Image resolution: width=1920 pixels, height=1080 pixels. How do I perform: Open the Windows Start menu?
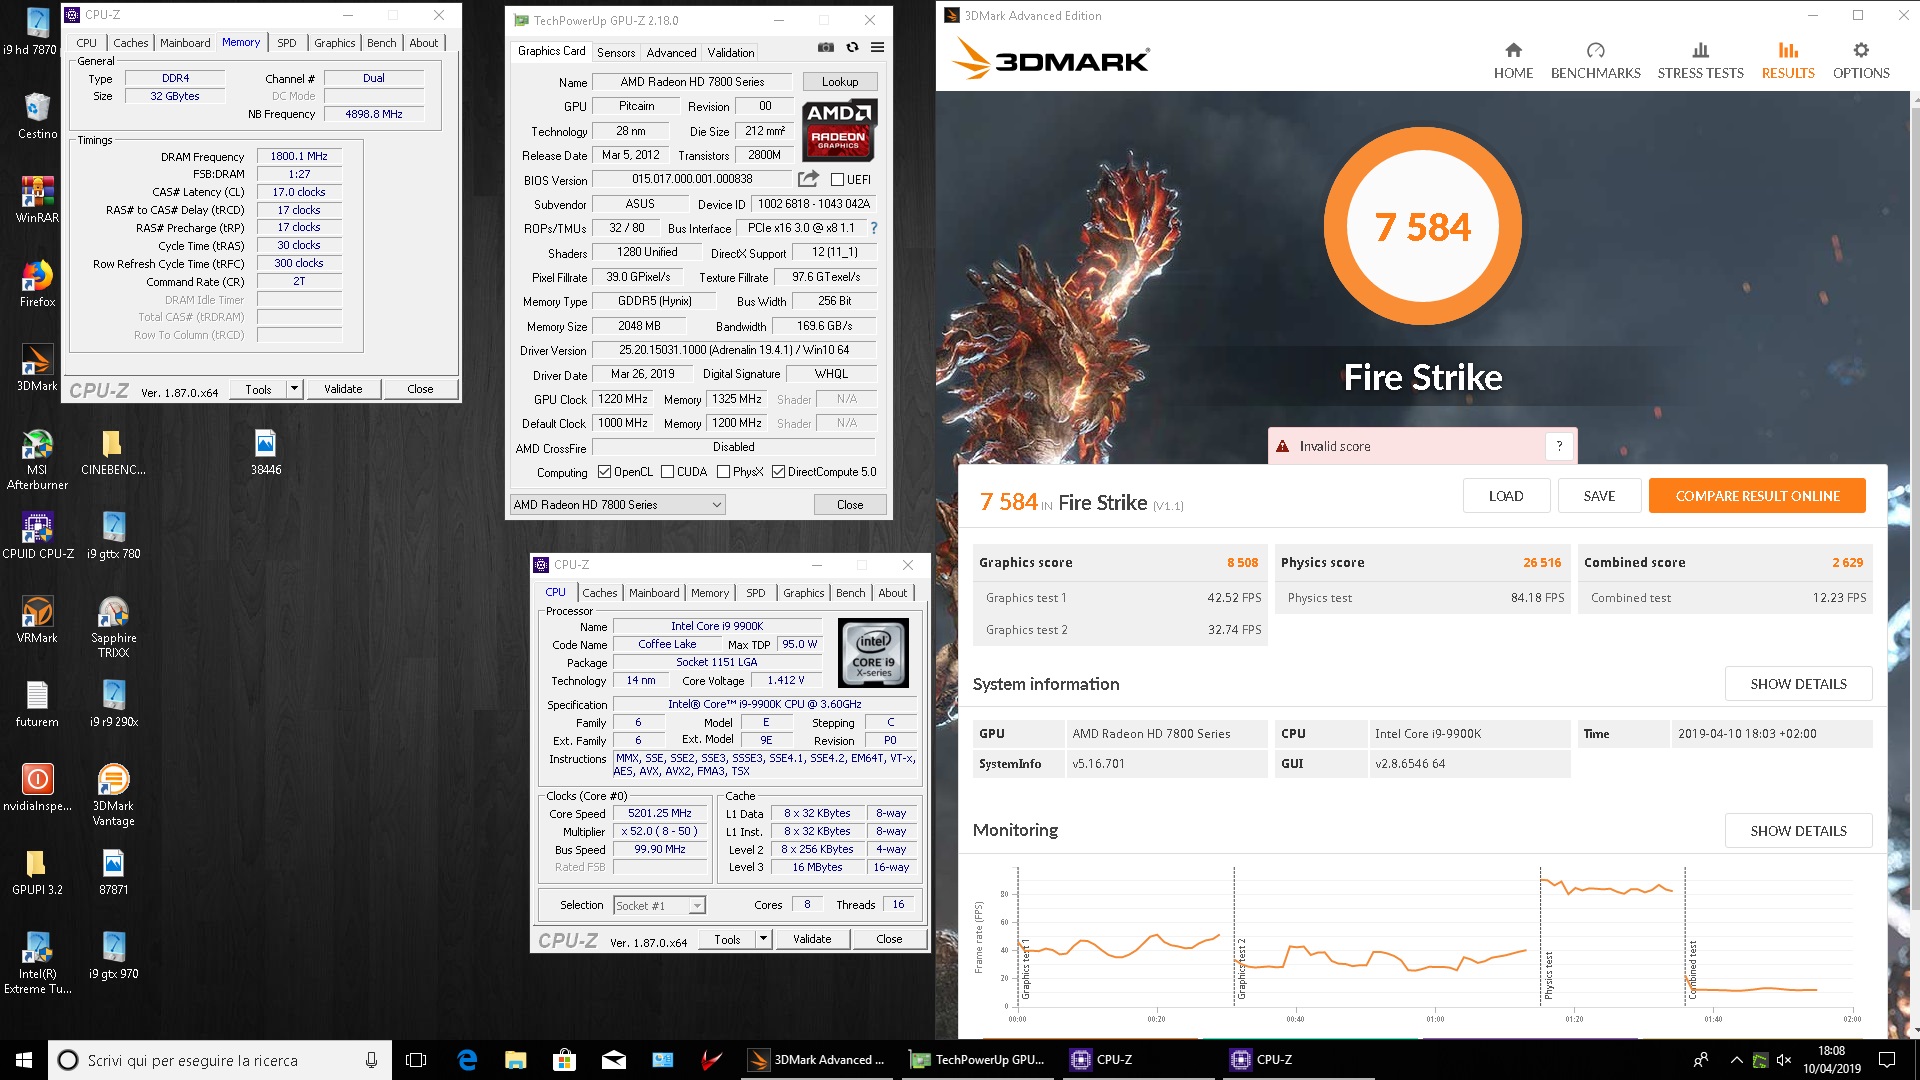pyautogui.click(x=24, y=1060)
